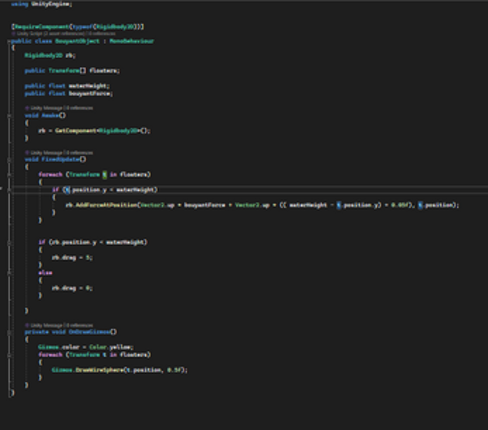Collapse the FixedUpdate method block
Image resolution: width=488 pixels, height=430 pixels.
point(9,160)
